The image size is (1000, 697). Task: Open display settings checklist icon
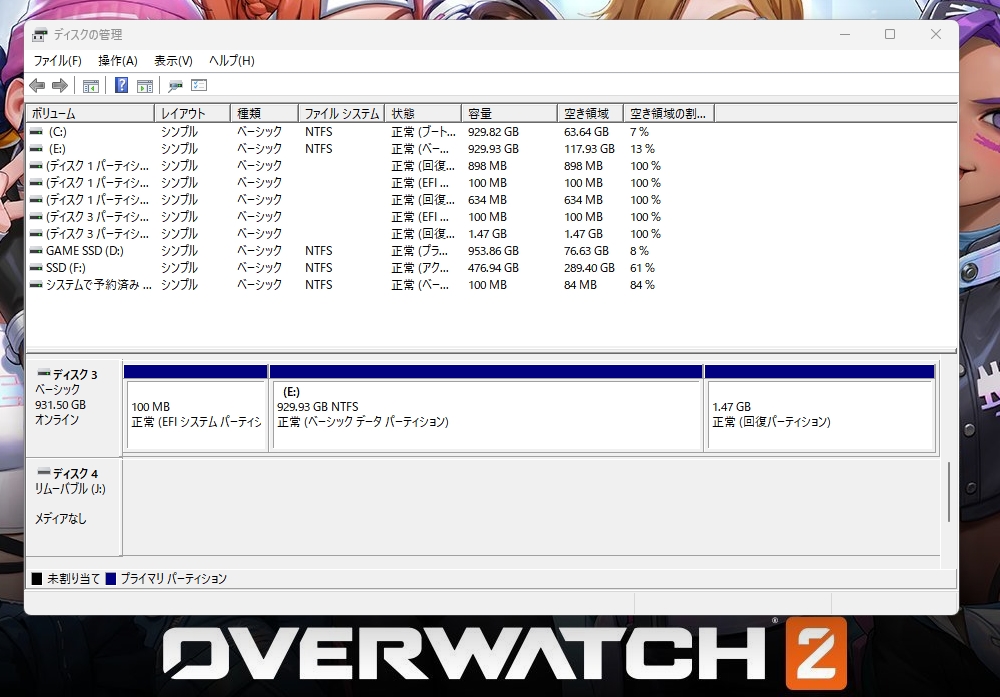click(x=199, y=85)
